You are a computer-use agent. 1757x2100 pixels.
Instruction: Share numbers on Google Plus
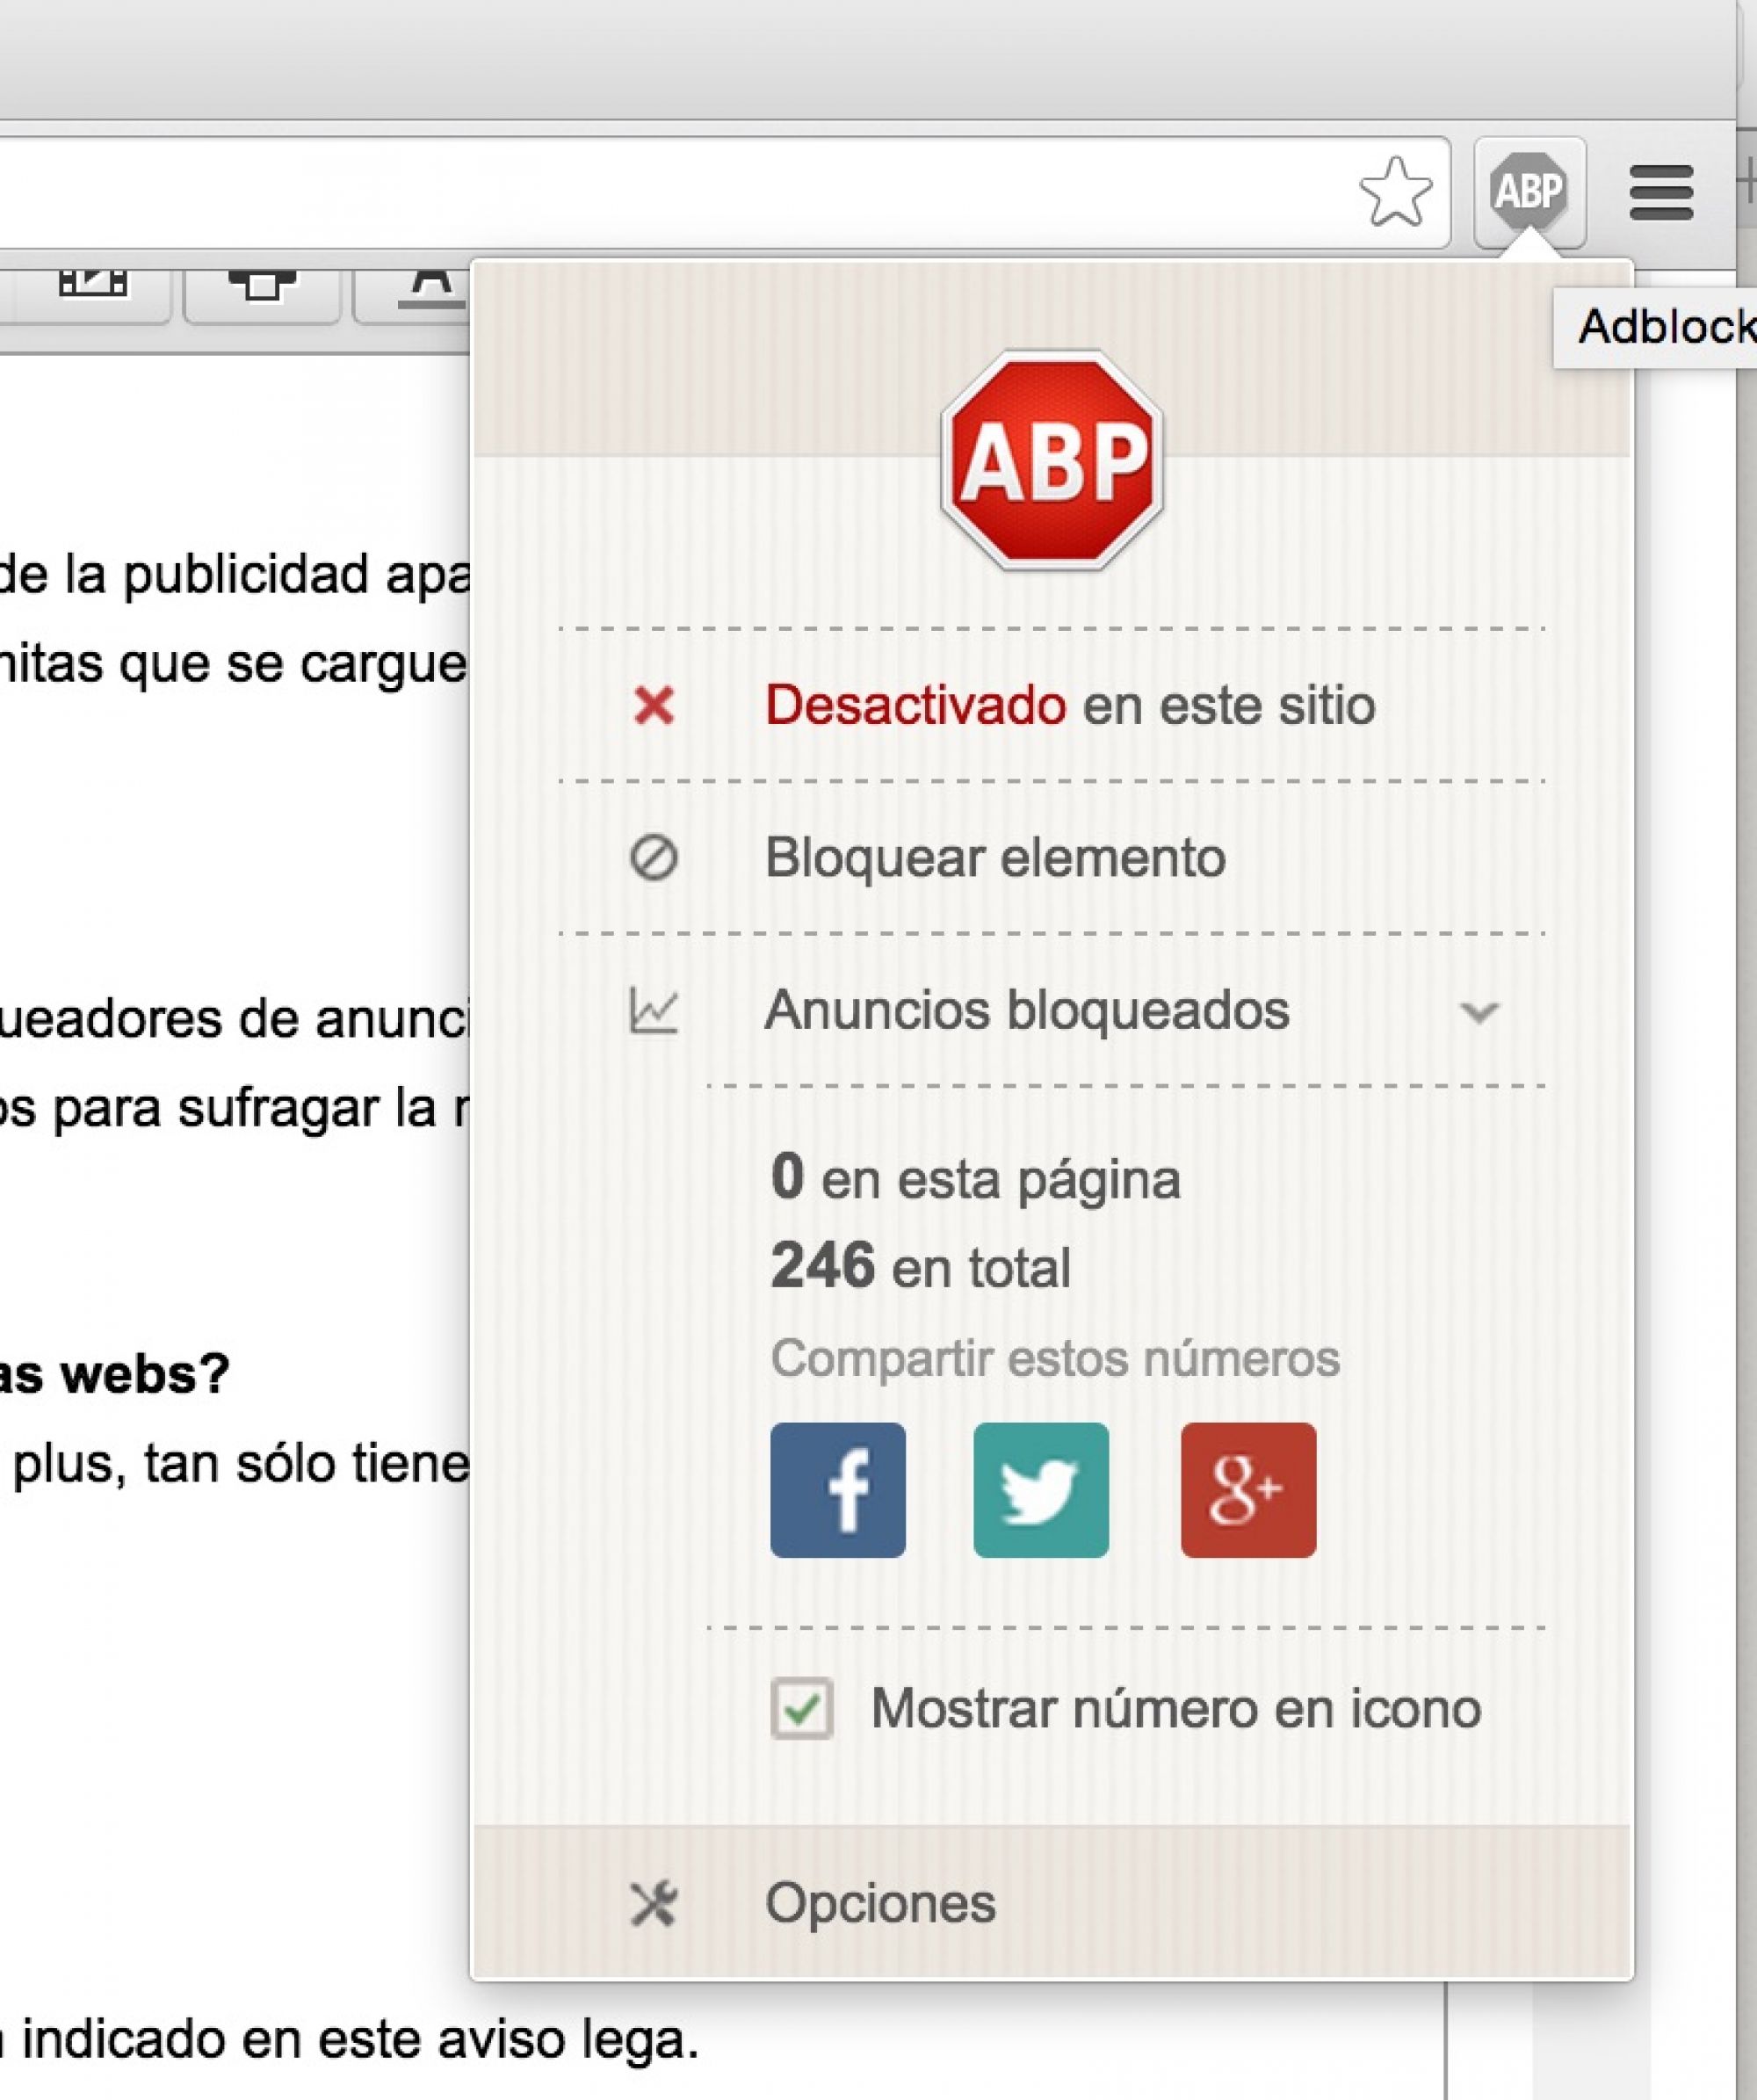click(x=1248, y=1490)
